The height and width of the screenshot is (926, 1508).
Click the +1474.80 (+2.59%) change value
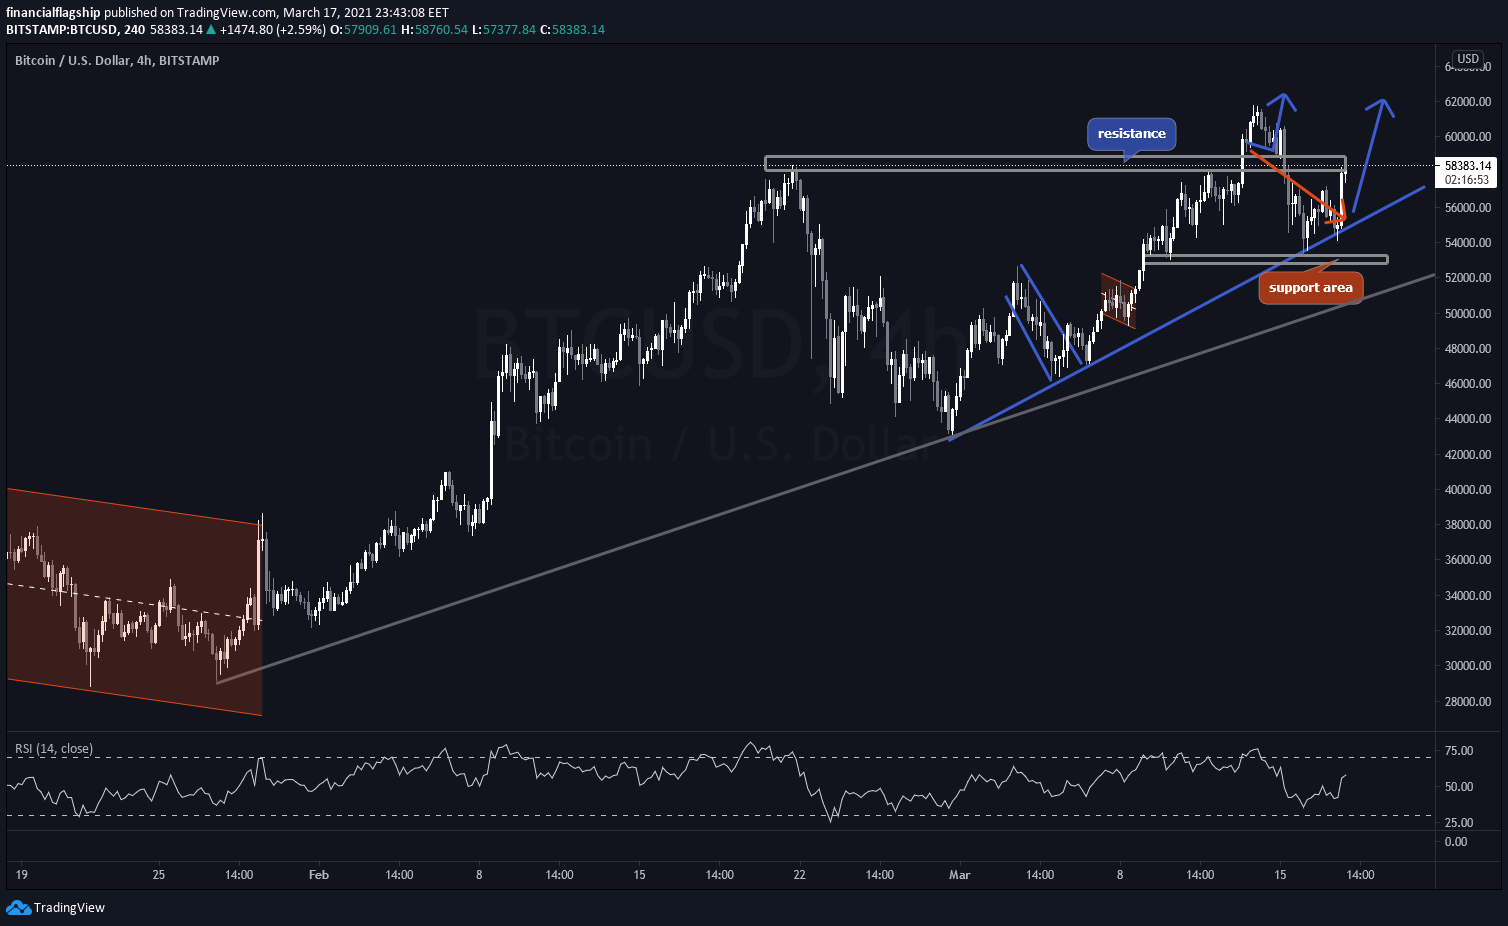tap(273, 30)
